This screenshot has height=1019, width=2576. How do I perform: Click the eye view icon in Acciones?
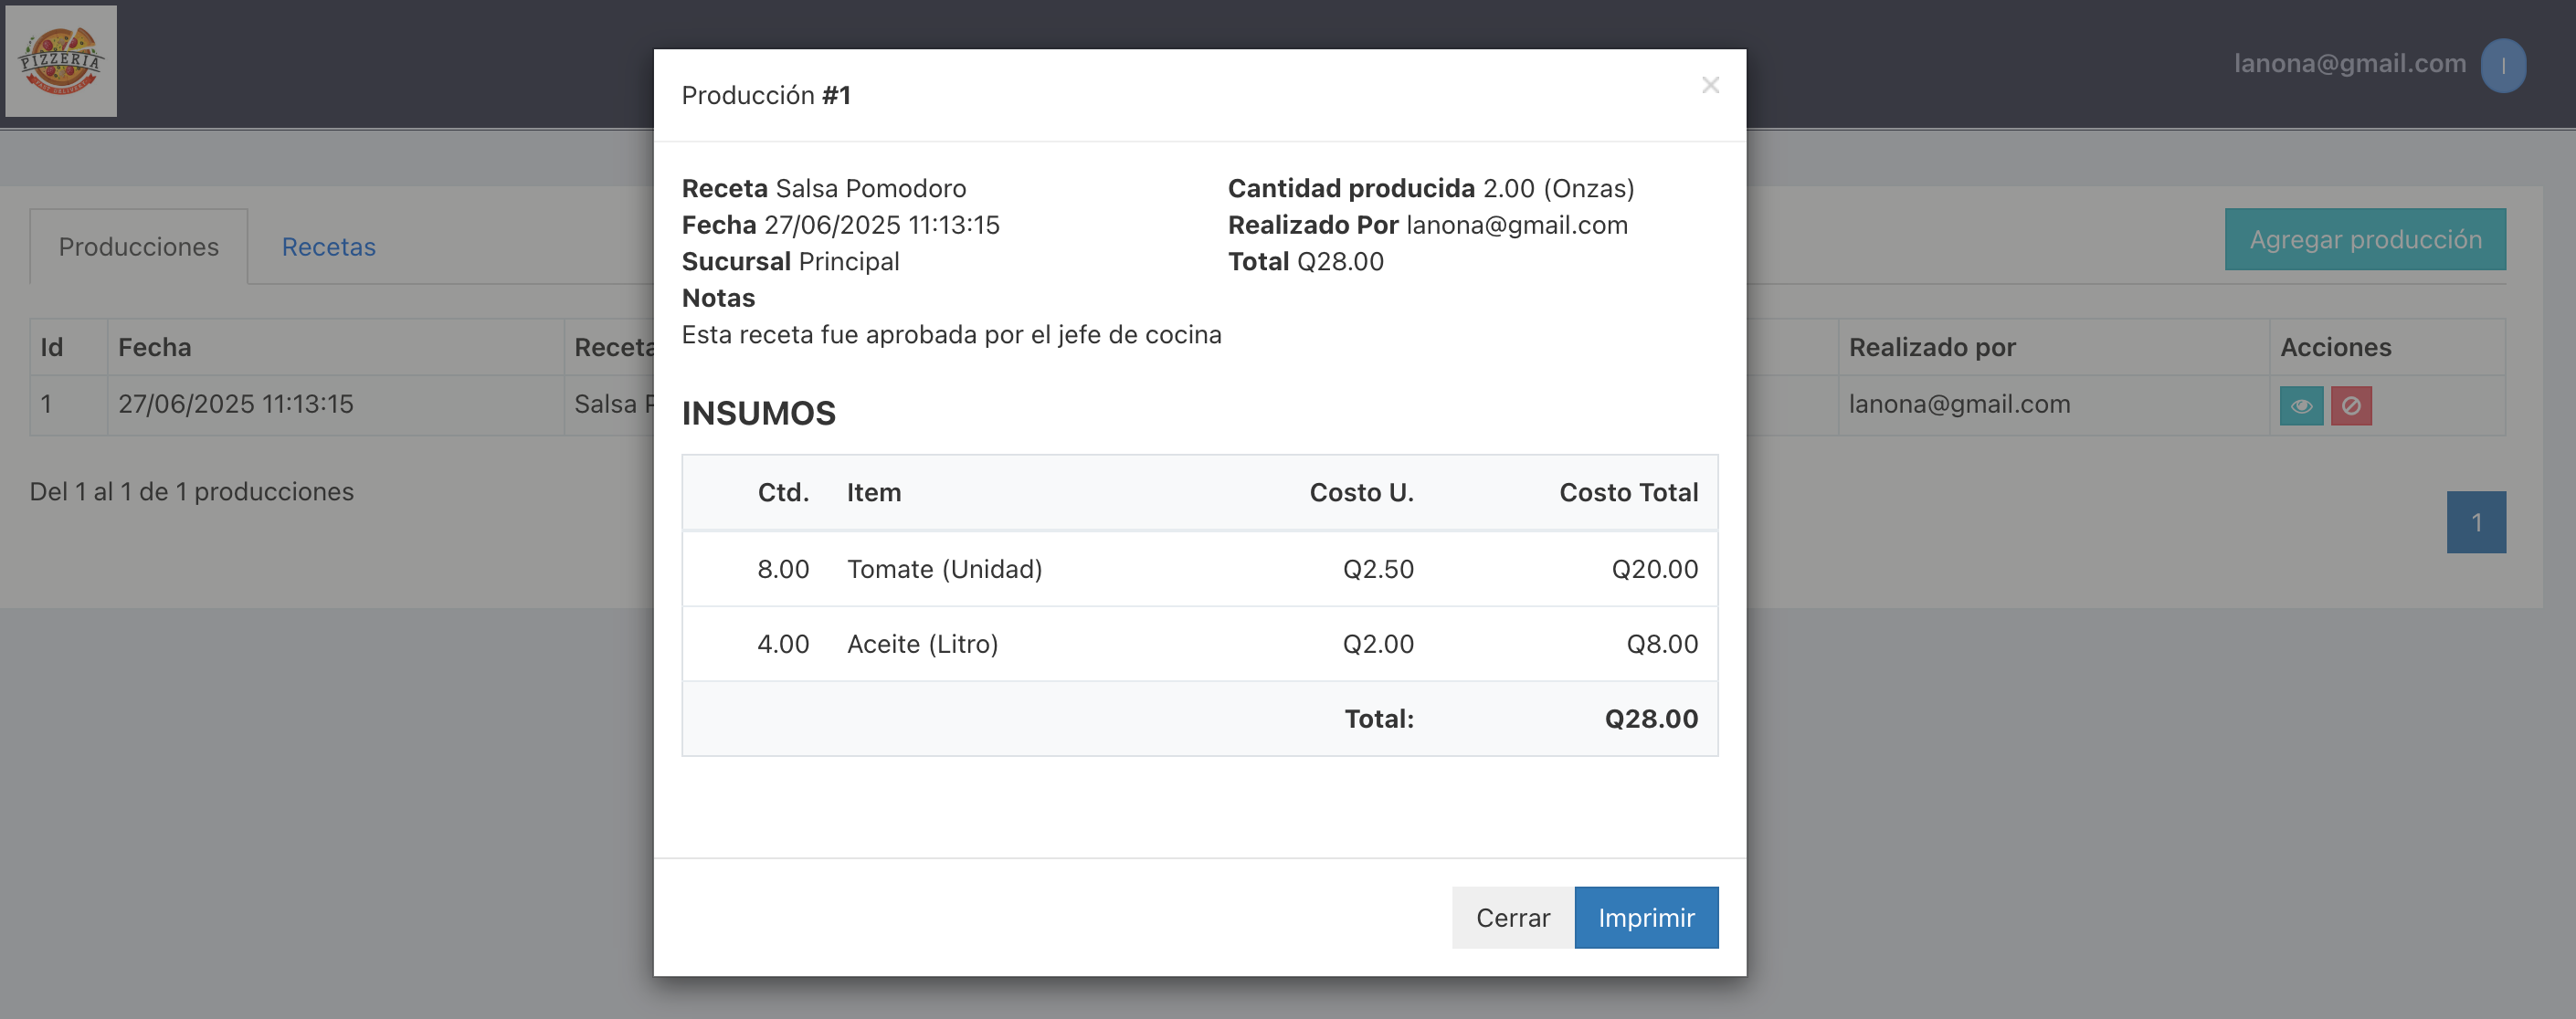tap(2301, 406)
